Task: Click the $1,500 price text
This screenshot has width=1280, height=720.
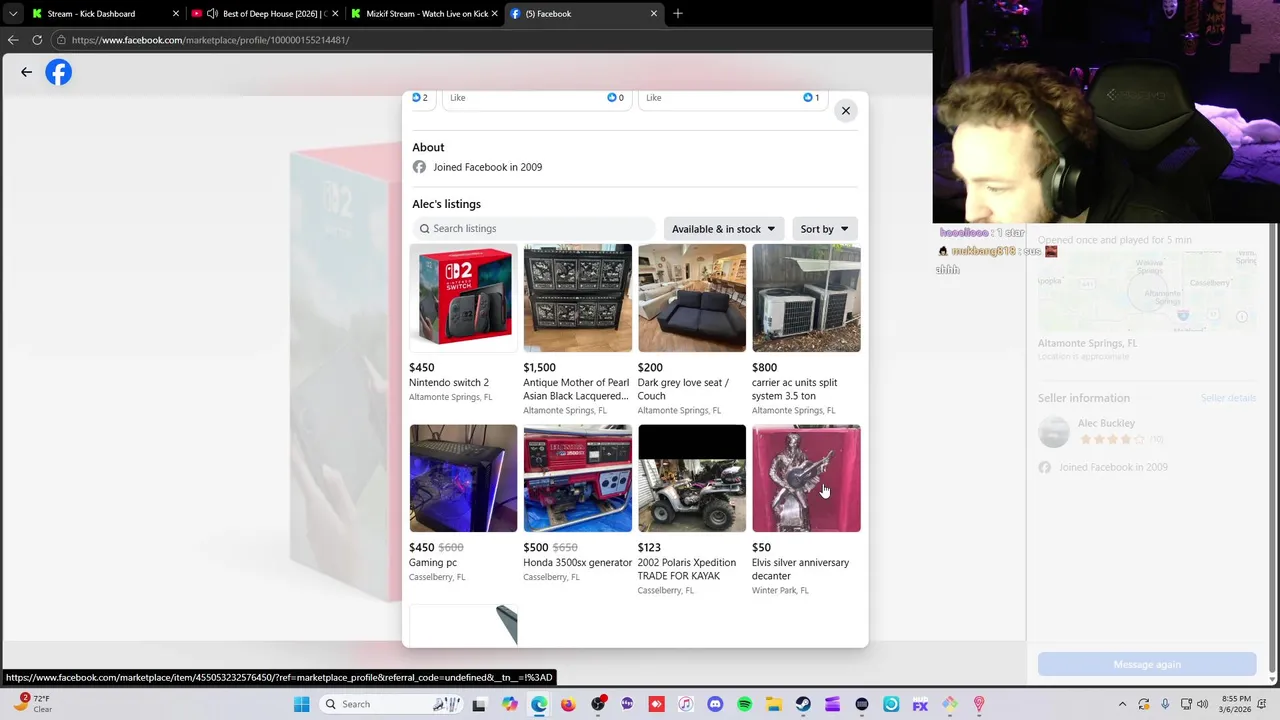Action: click(x=539, y=367)
